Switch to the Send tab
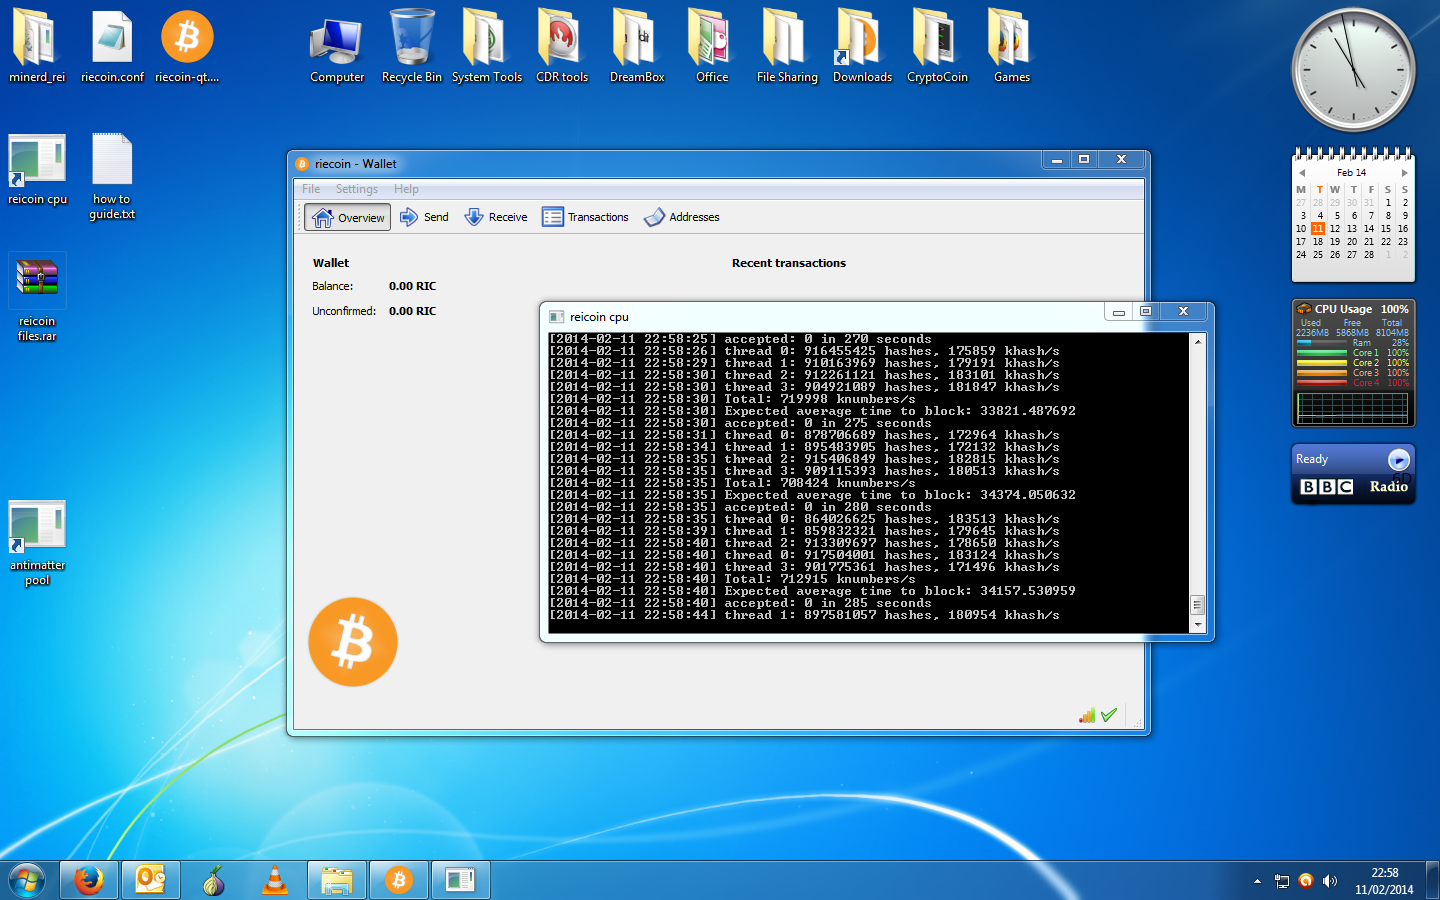 coord(424,217)
